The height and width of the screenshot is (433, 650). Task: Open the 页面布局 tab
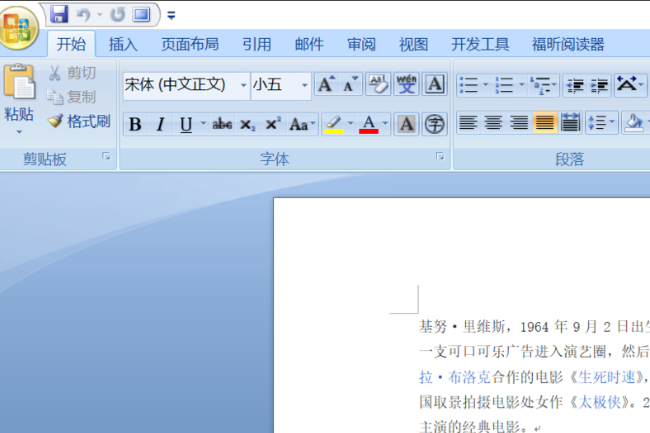[x=190, y=44]
